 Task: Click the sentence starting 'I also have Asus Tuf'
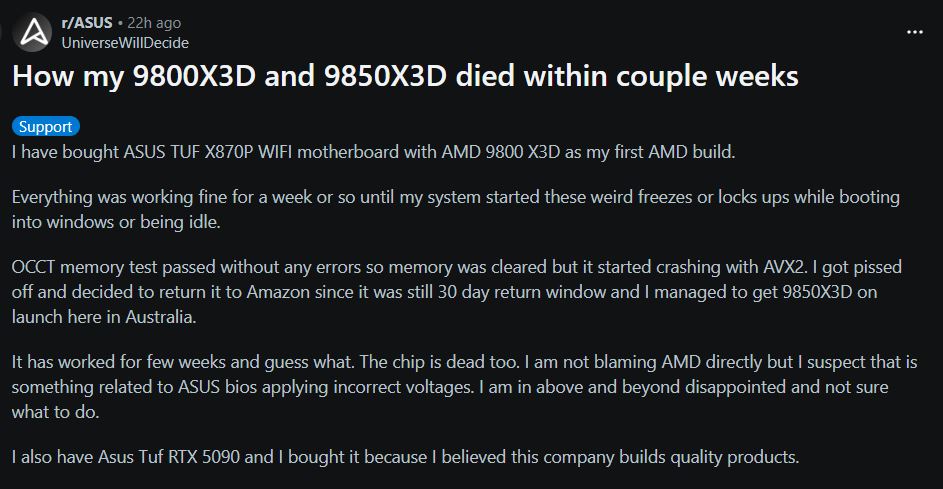[405, 458]
